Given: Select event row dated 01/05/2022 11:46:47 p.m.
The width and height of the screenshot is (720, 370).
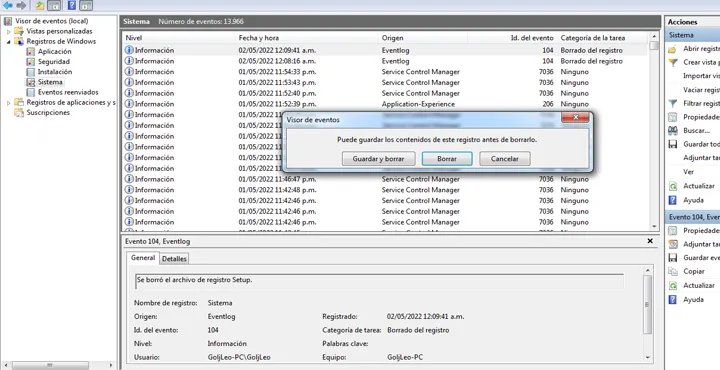Looking at the screenshot, I should [385, 179].
